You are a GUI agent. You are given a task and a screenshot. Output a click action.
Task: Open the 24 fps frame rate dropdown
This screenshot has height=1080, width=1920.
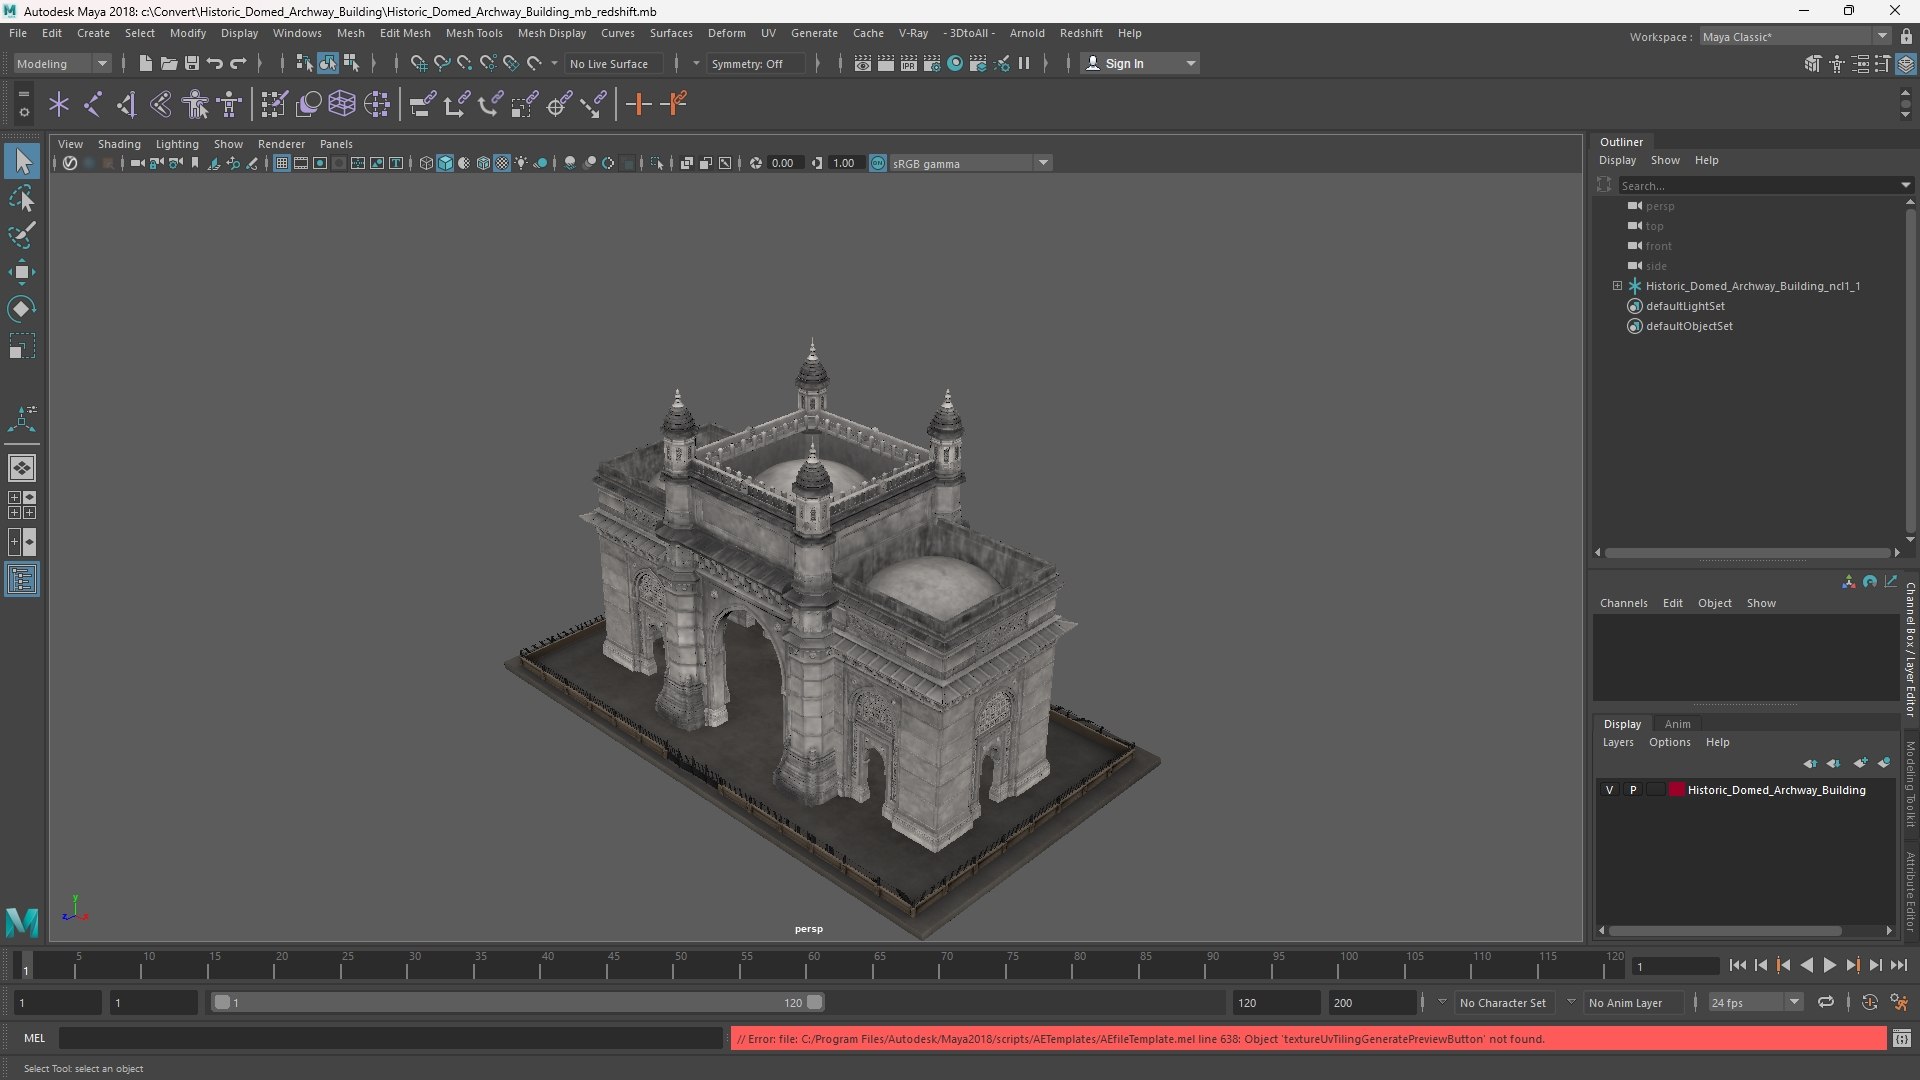[1755, 1002]
